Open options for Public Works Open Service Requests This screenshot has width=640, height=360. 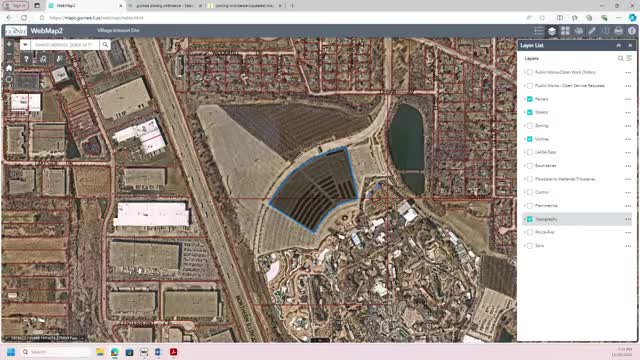[628, 86]
